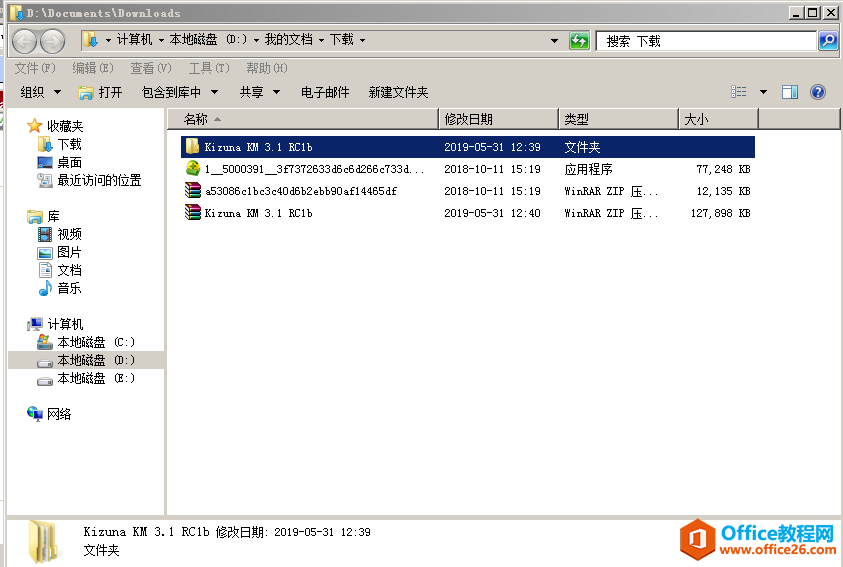Click the 文件夹 type cell in the file list
The width and height of the screenshot is (843, 567).
click(x=582, y=147)
